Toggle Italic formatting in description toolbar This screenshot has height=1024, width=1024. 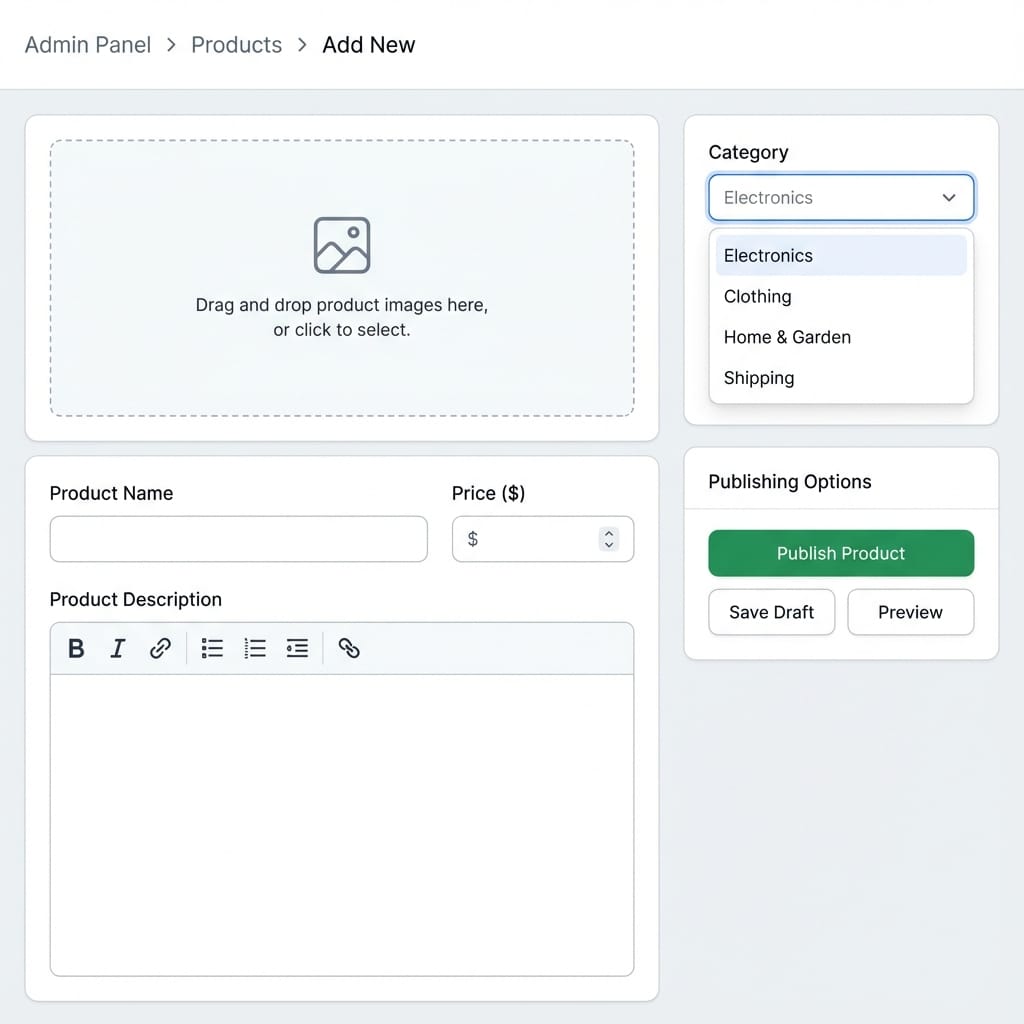[117, 649]
